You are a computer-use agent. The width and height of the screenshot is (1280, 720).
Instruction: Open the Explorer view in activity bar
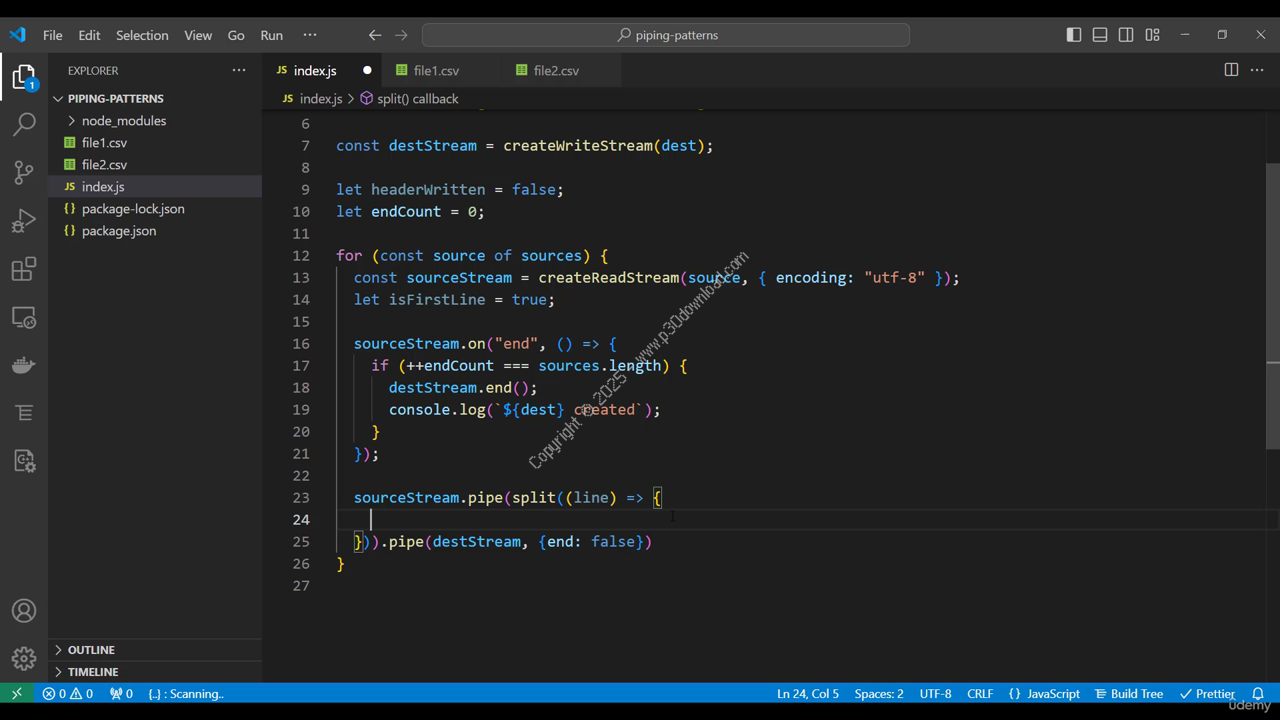pos(24,77)
